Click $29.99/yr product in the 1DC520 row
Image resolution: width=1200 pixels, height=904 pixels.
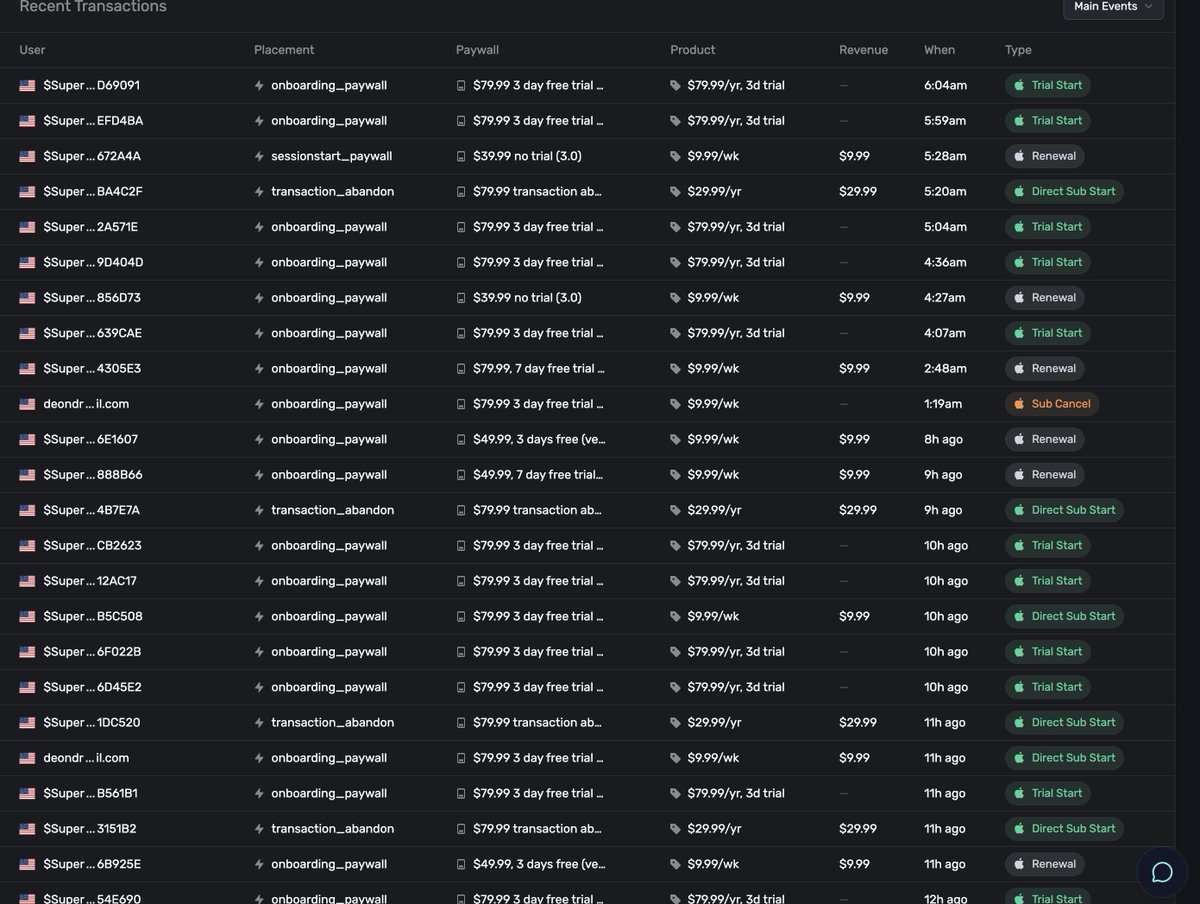click(714, 722)
